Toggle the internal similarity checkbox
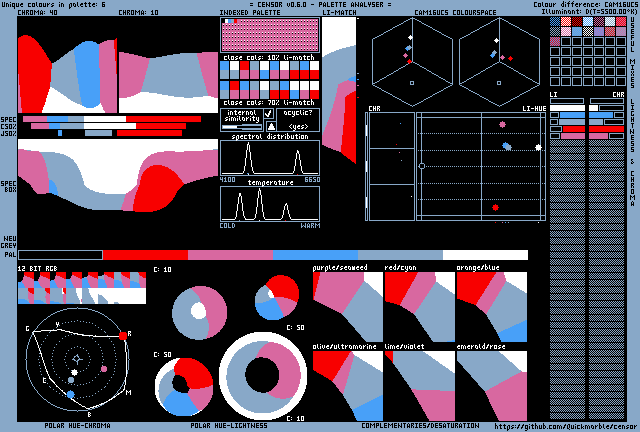This screenshot has width=640, height=432. pos(269,114)
